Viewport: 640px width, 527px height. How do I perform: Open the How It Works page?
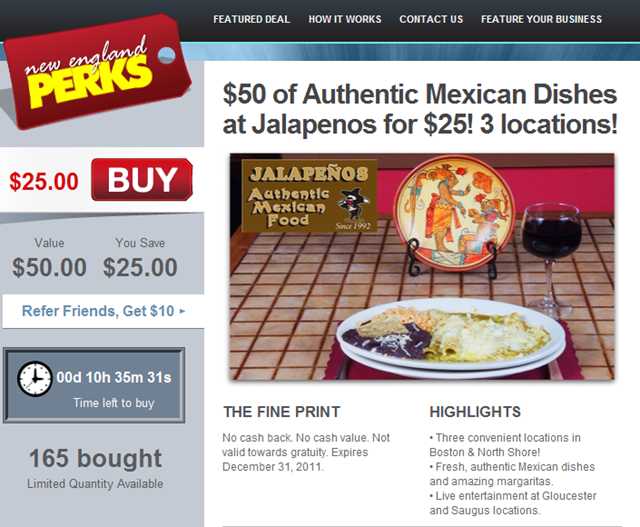345,19
